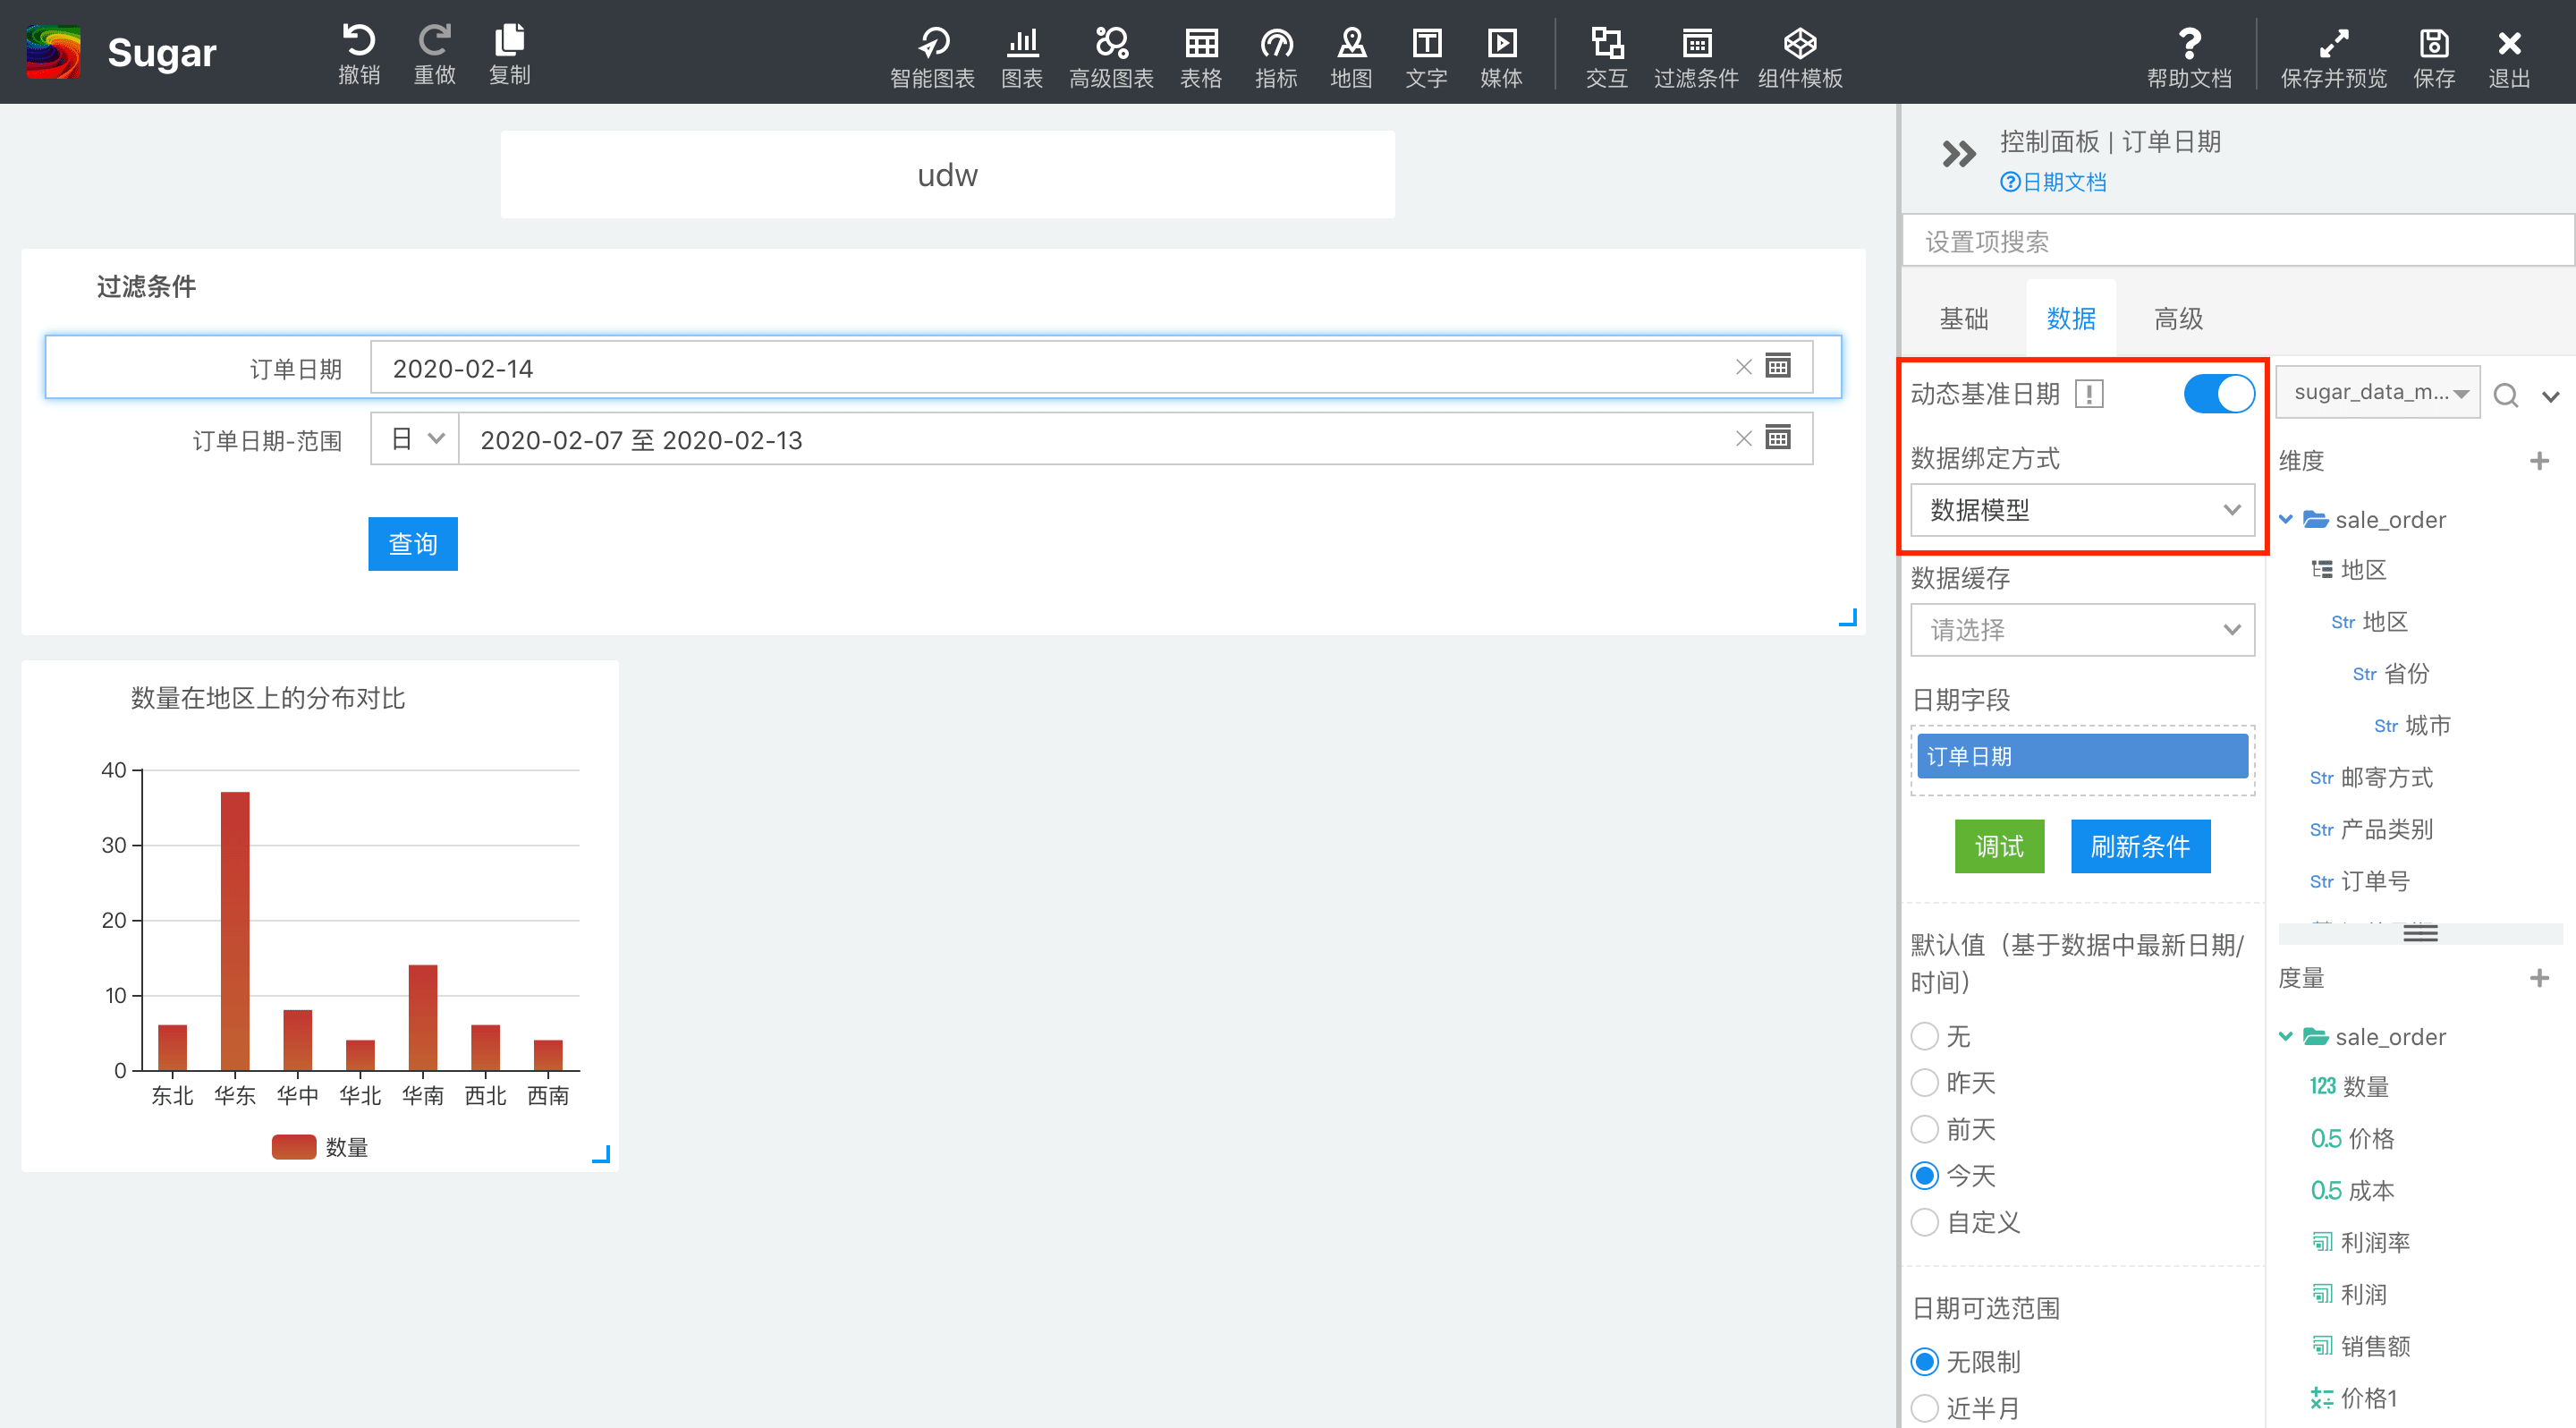Clear the 2020-02-14 date value
Image resolution: width=2576 pixels, height=1428 pixels.
pyautogui.click(x=1743, y=367)
